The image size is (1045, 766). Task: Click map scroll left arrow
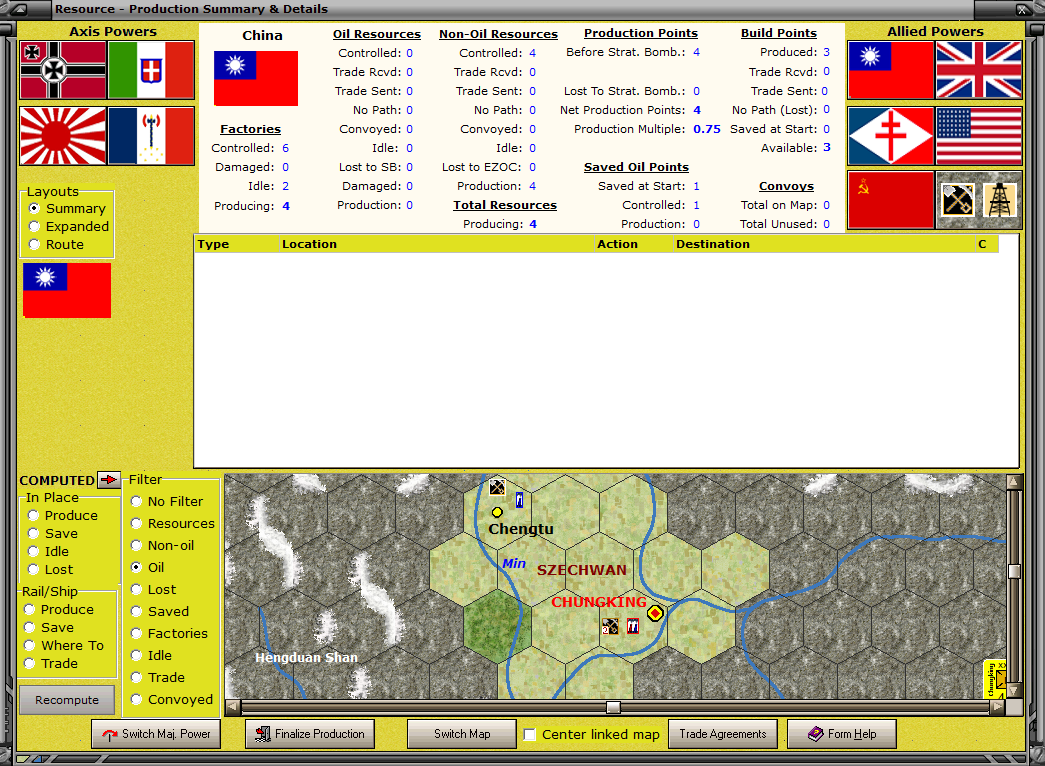click(233, 707)
